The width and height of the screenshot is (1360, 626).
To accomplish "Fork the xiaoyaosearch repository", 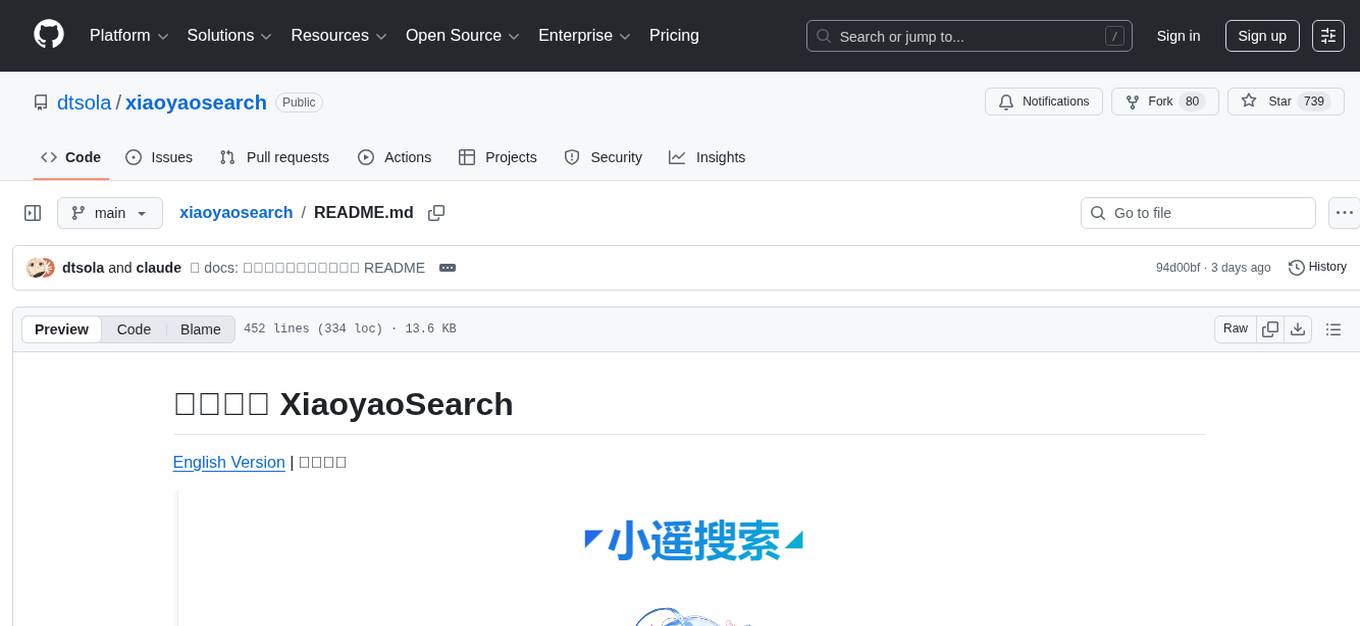I will pos(1163,101).
